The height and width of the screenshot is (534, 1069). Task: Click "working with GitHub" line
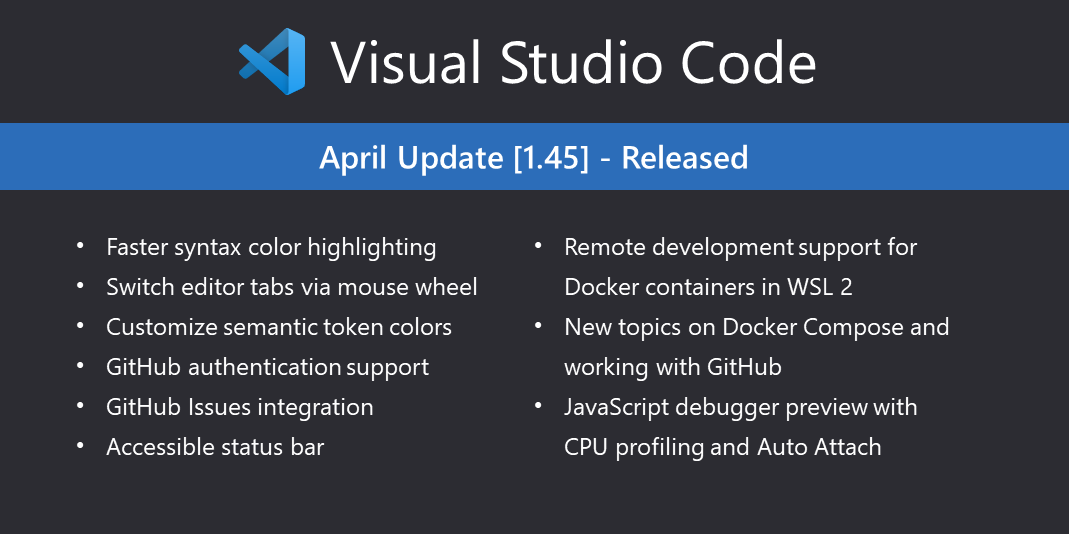click(x=673, y=368)
